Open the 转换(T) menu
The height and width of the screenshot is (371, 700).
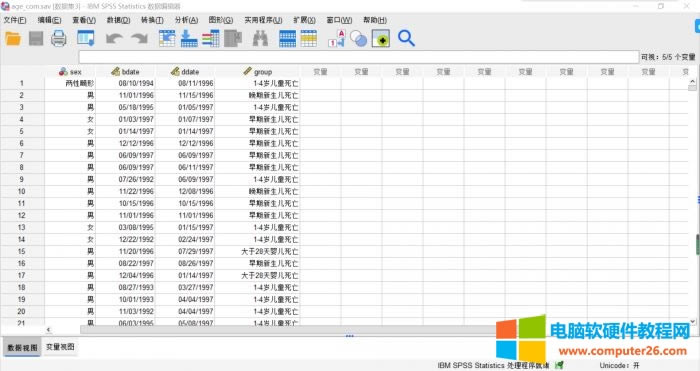pyautogui.click(x=152, y=20)
